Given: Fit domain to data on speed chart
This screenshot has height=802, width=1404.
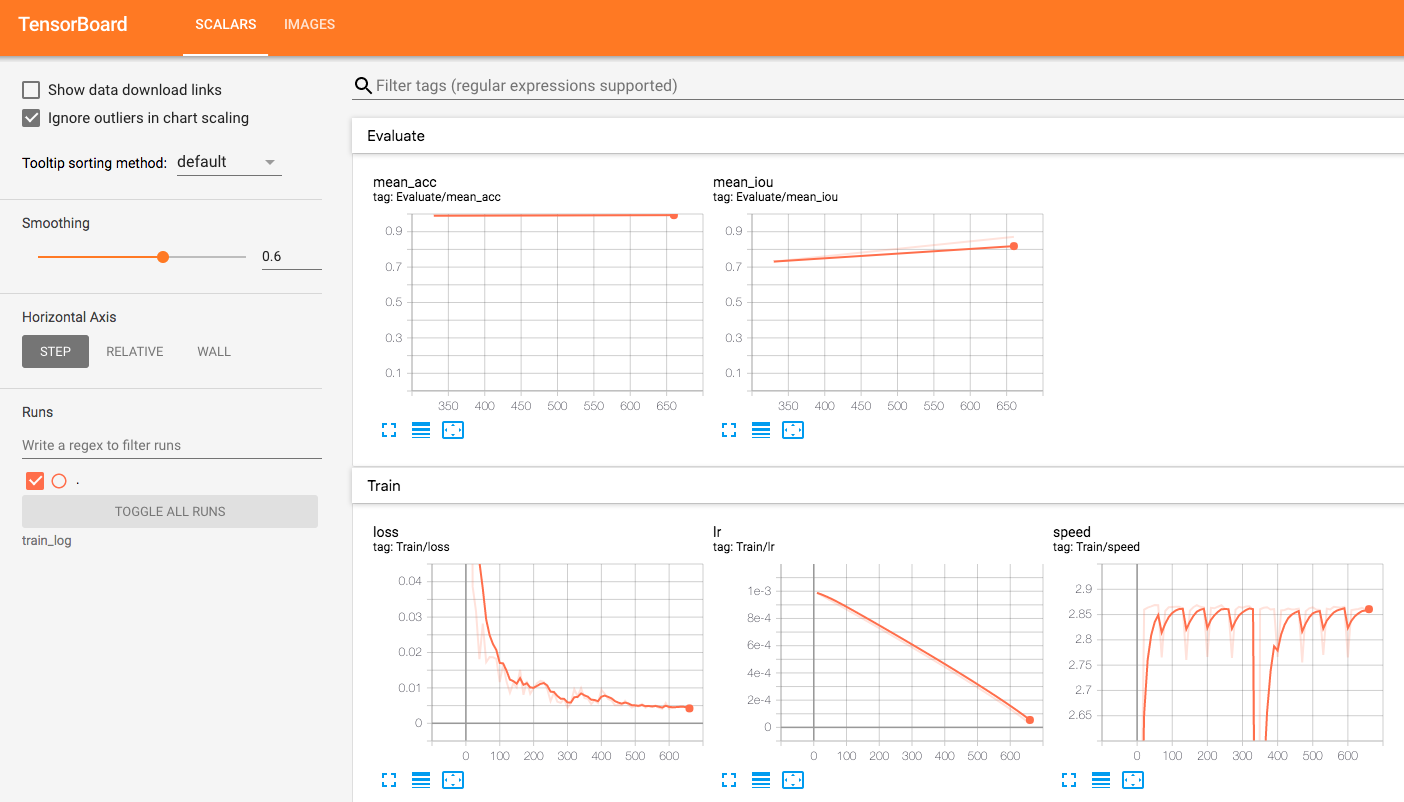Looking at the screenshot, I should (1133, 779).
